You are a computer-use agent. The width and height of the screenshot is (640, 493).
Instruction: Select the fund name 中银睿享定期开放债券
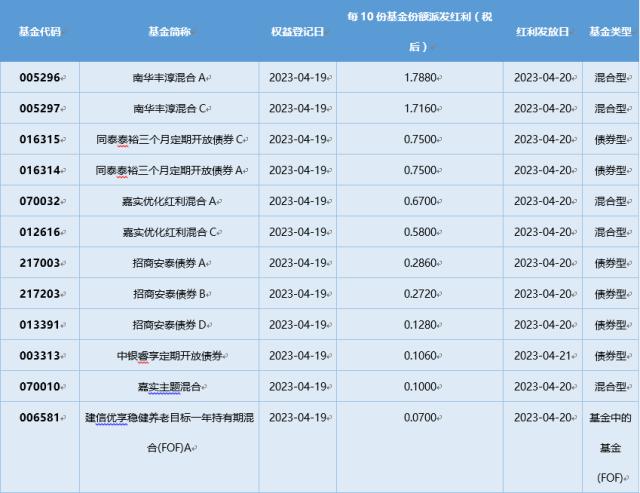point(169,355)
